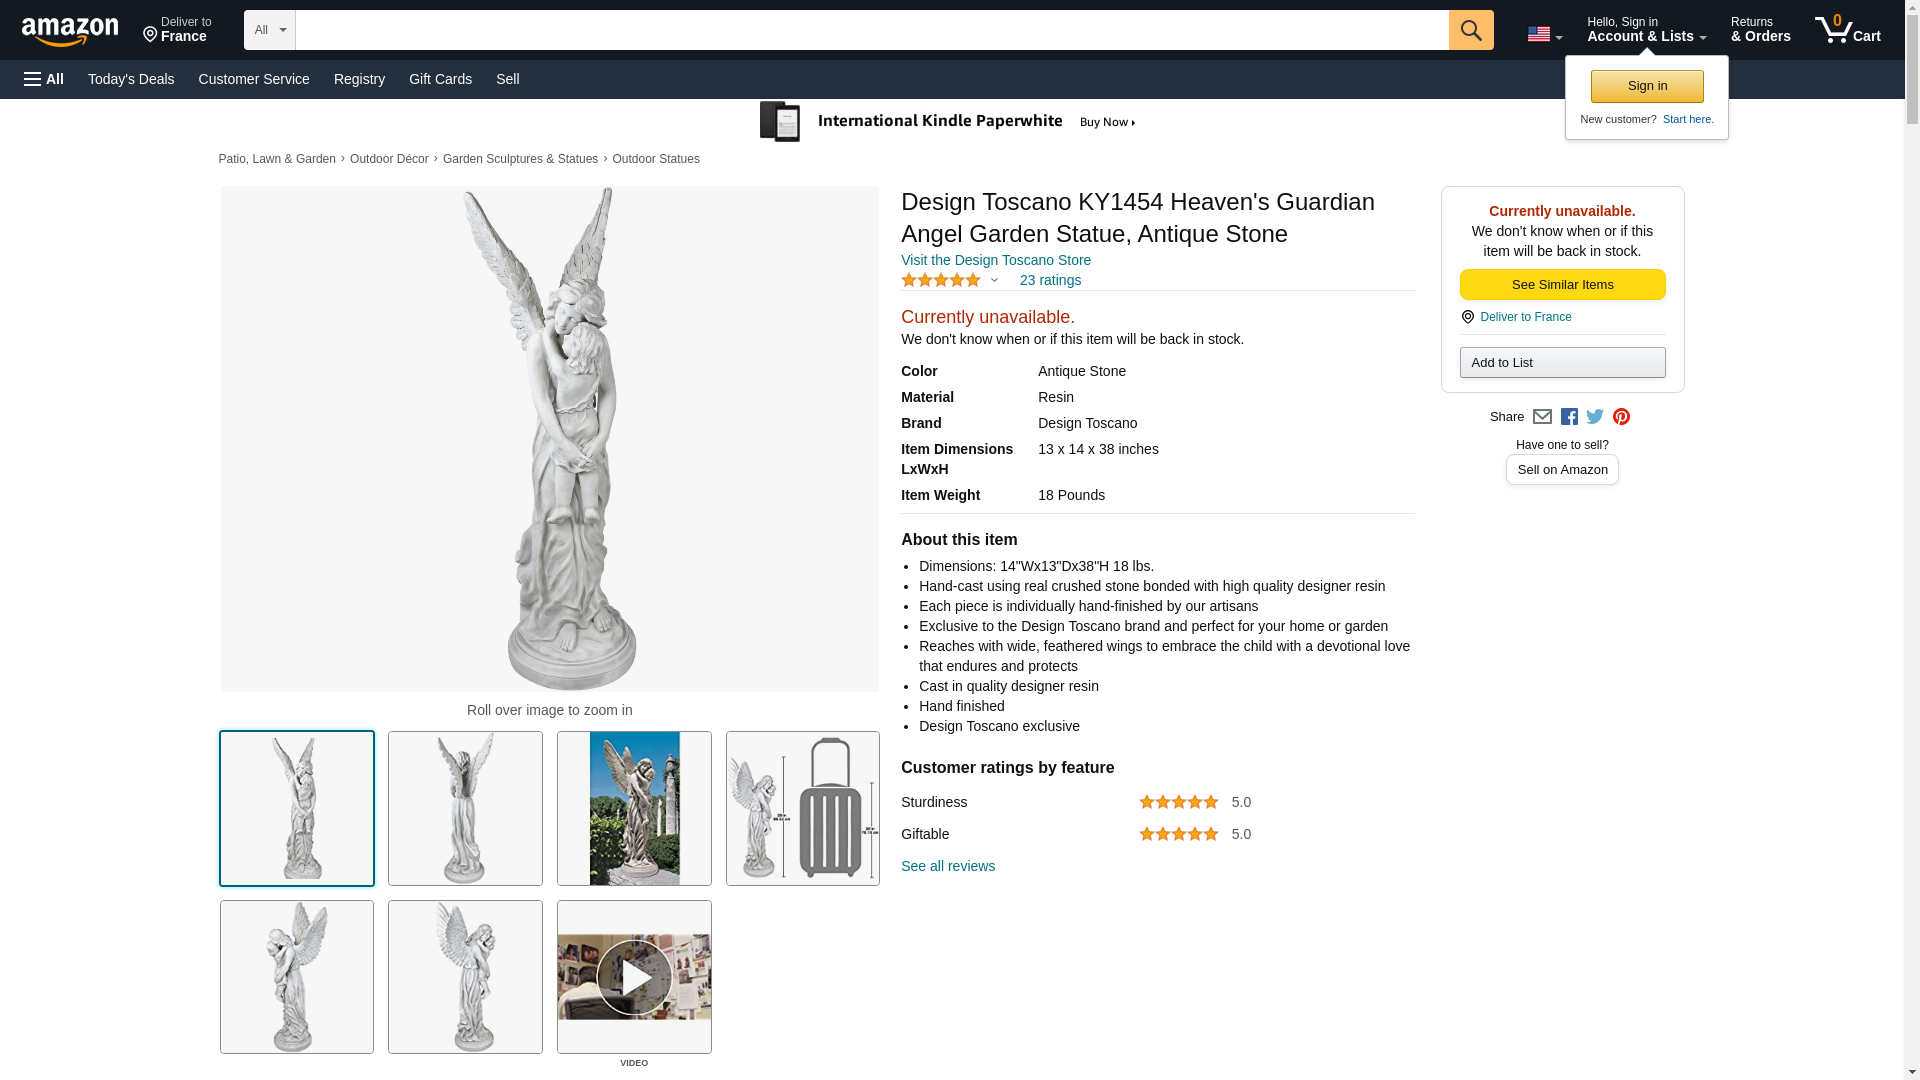Share product on Twitter icon
The width and height of the screenshot is (1920, 1080).
(1595, 417)
